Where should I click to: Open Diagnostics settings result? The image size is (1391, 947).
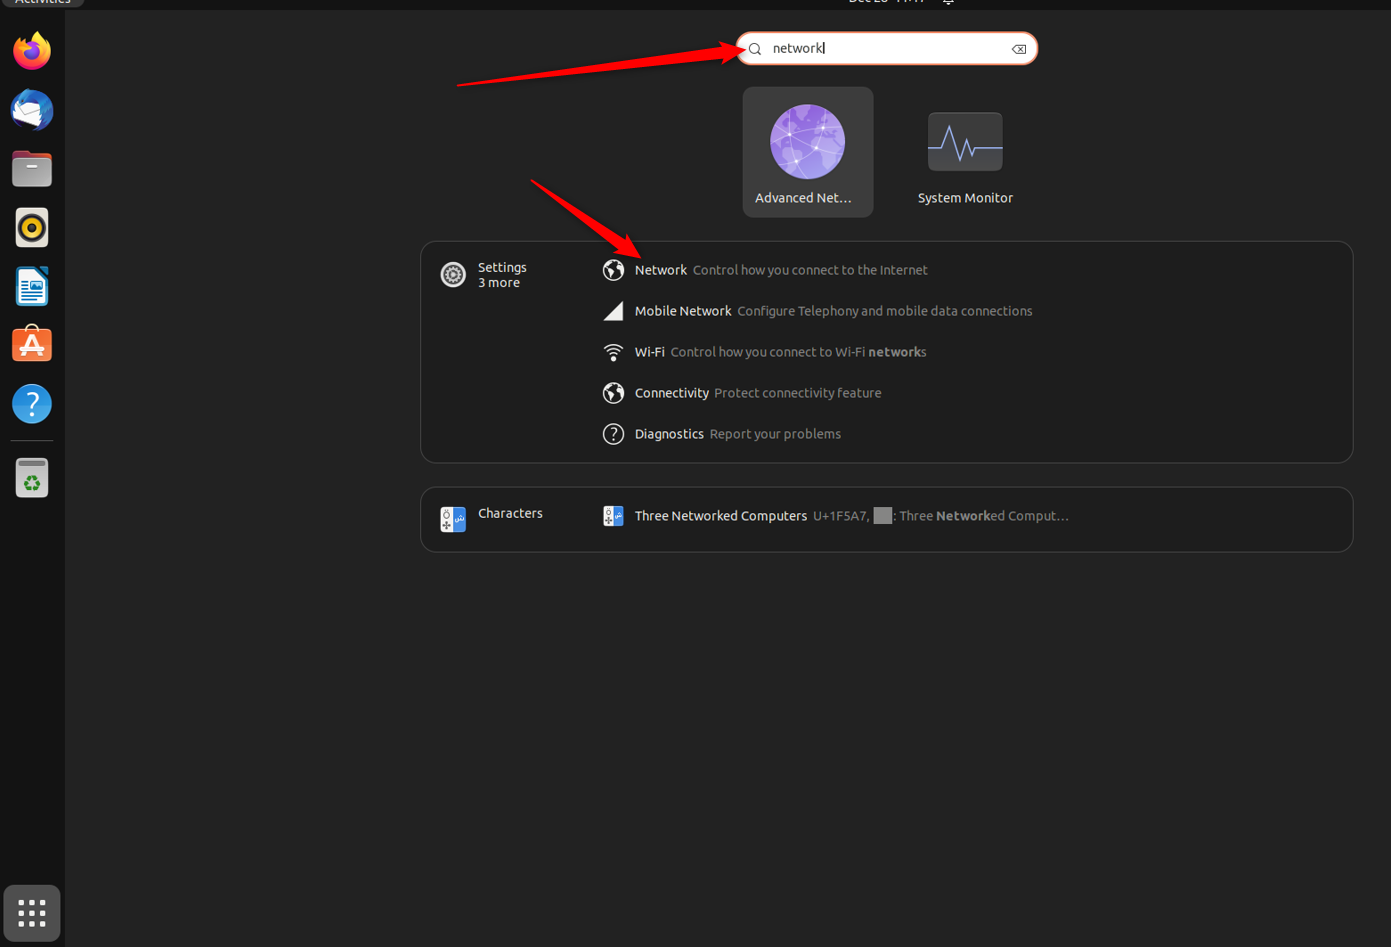click(669, 434)
